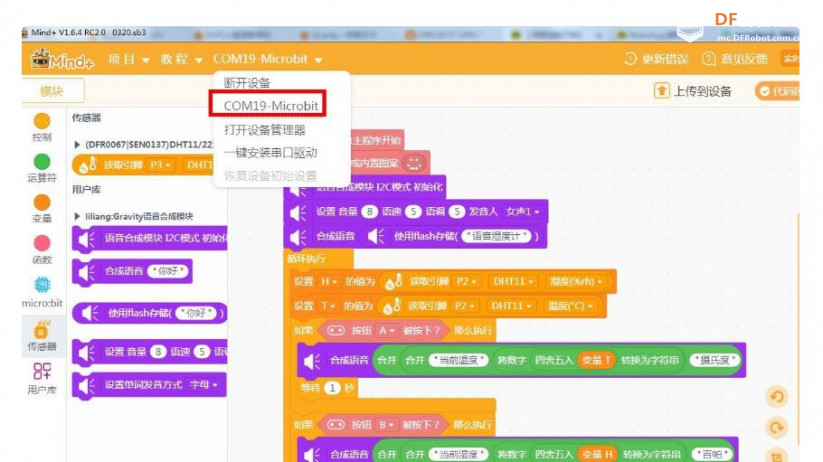
Task: Select the micro:bit category icon
Action: coord(42,285)
